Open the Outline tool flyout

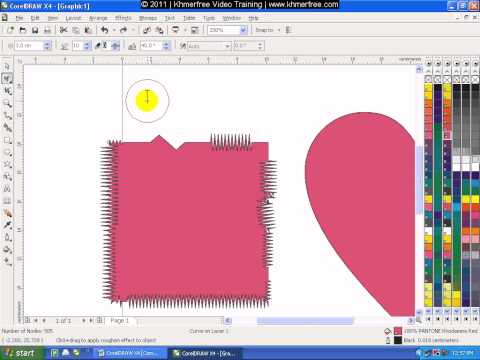click(7, 237)
